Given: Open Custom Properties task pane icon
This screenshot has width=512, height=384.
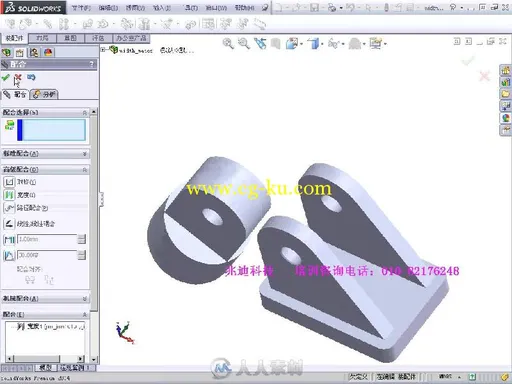Looking at the screenshot, I should pos(506,130).
